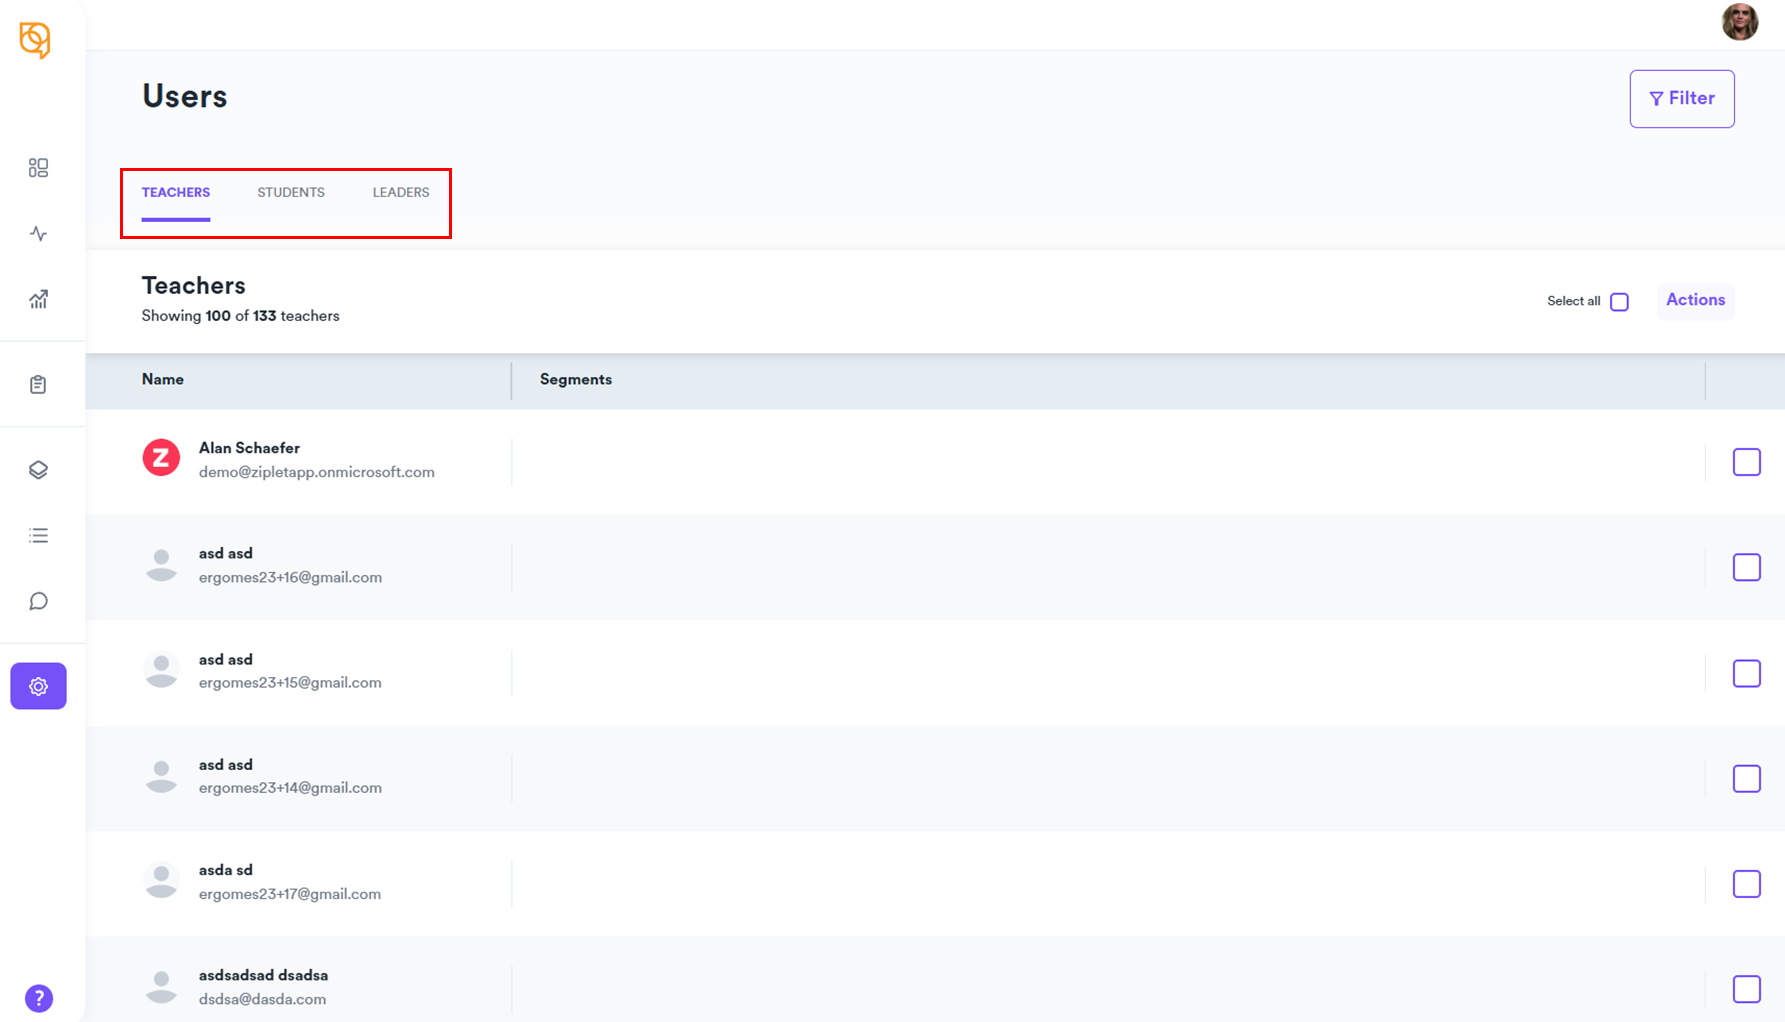Check the Select all checkbox
The image size is (1785, 1022).
point(1619,302)
